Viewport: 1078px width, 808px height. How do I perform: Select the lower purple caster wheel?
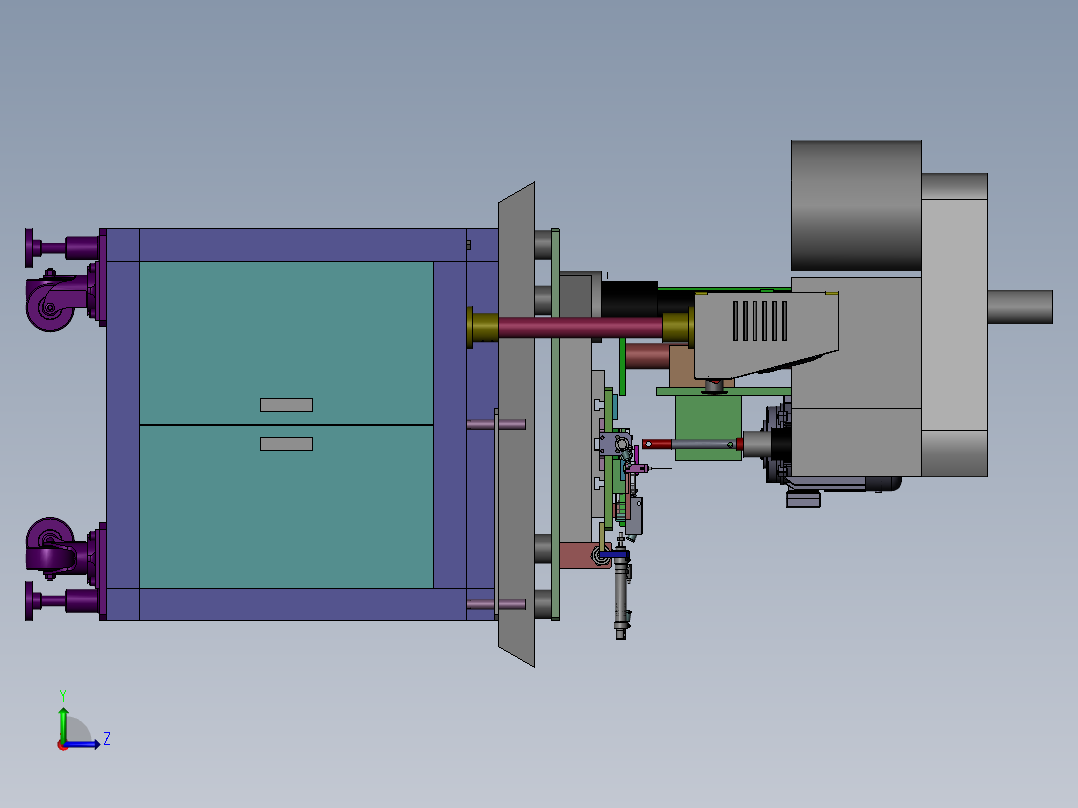(x=50, y=547)
